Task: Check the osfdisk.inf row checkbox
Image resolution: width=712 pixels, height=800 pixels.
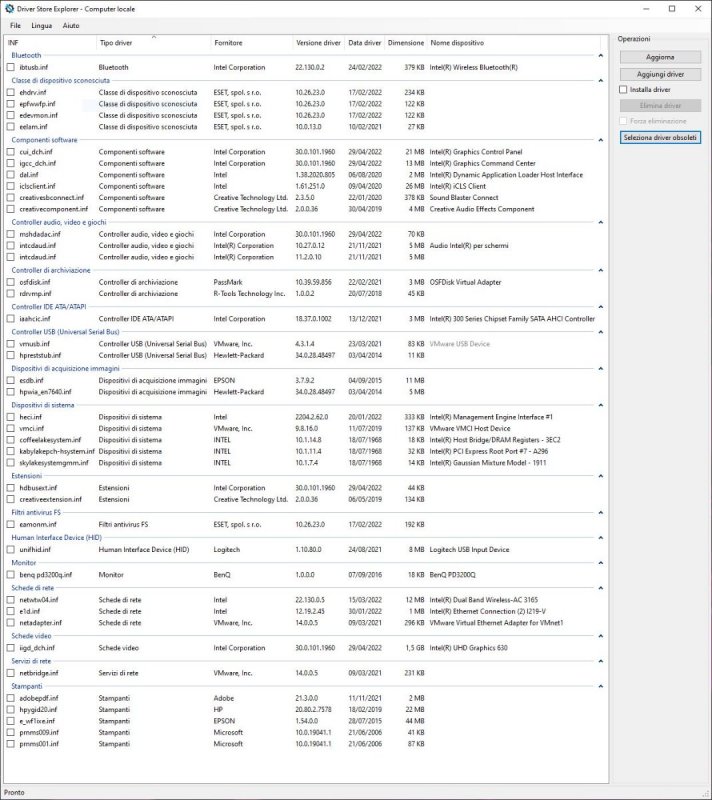Action: [11, 282]
